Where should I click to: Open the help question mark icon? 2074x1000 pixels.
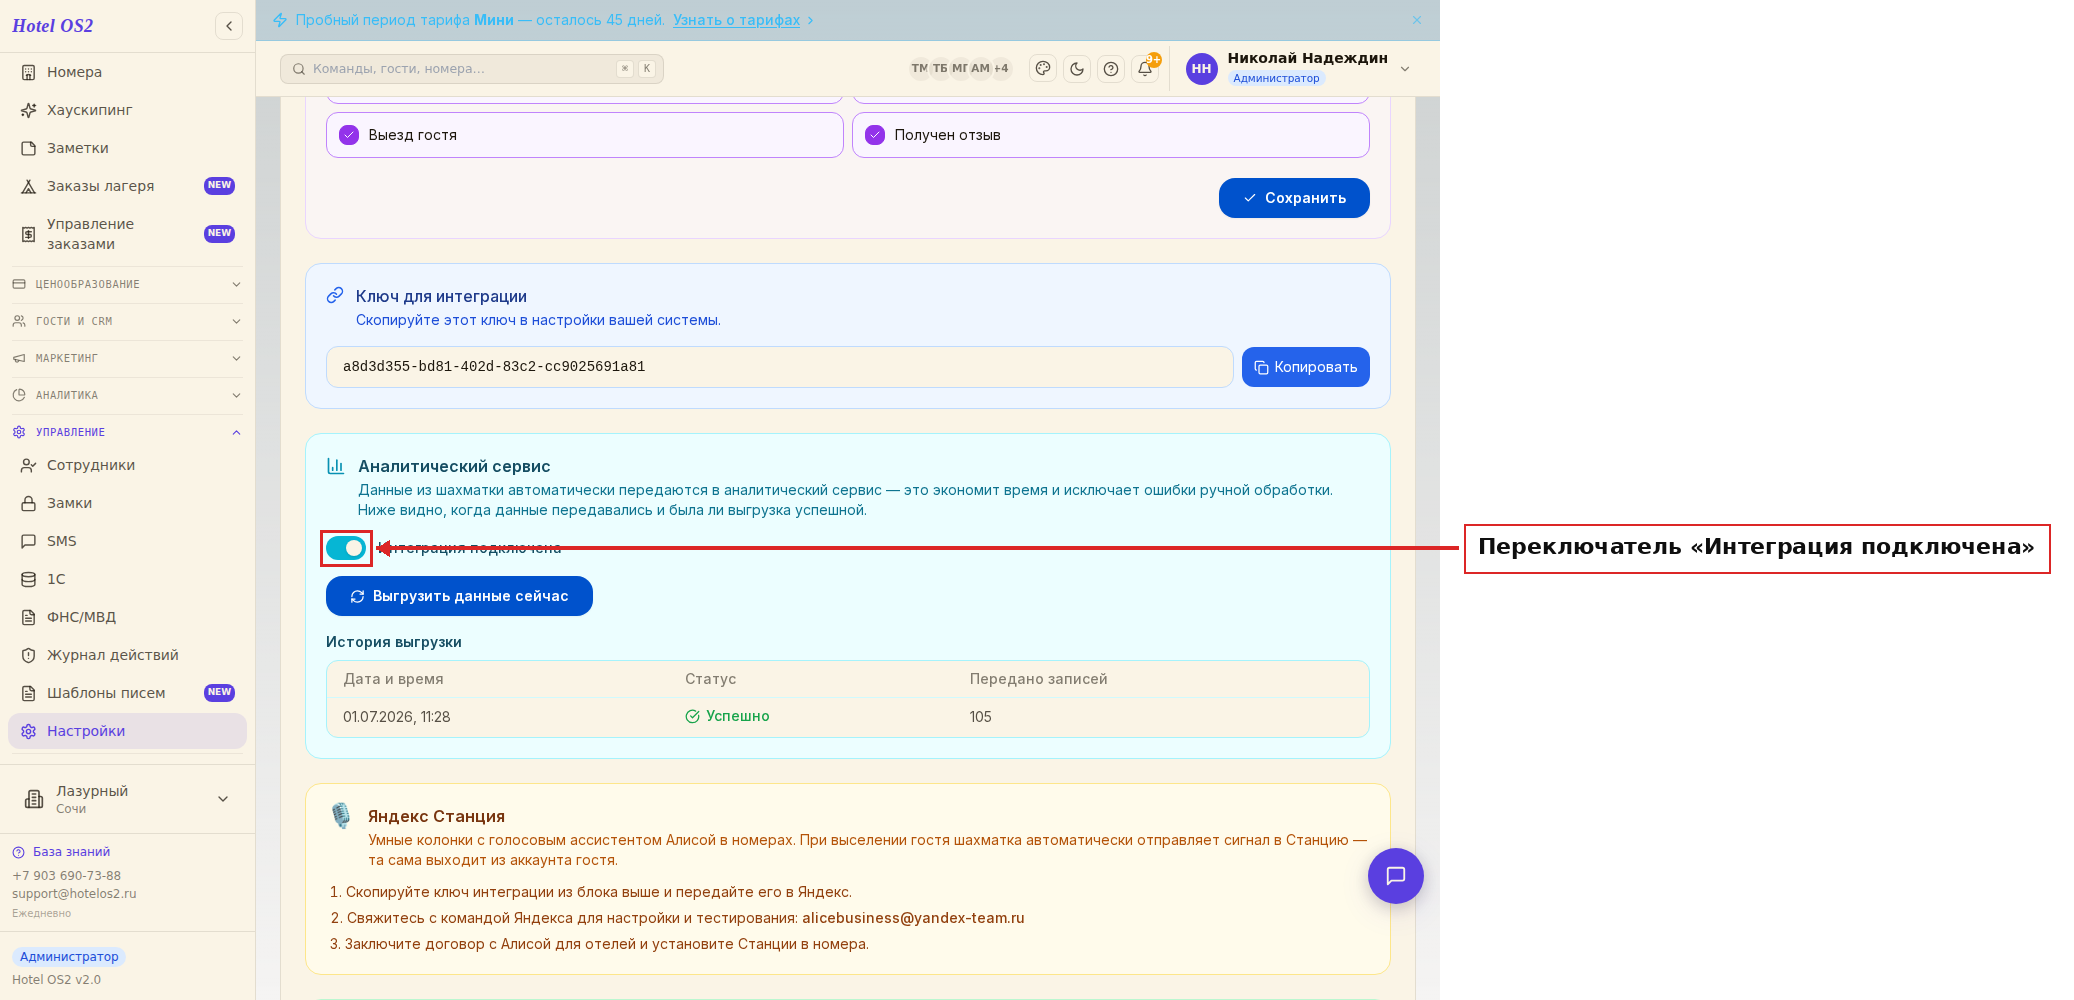pos(1111,69)
